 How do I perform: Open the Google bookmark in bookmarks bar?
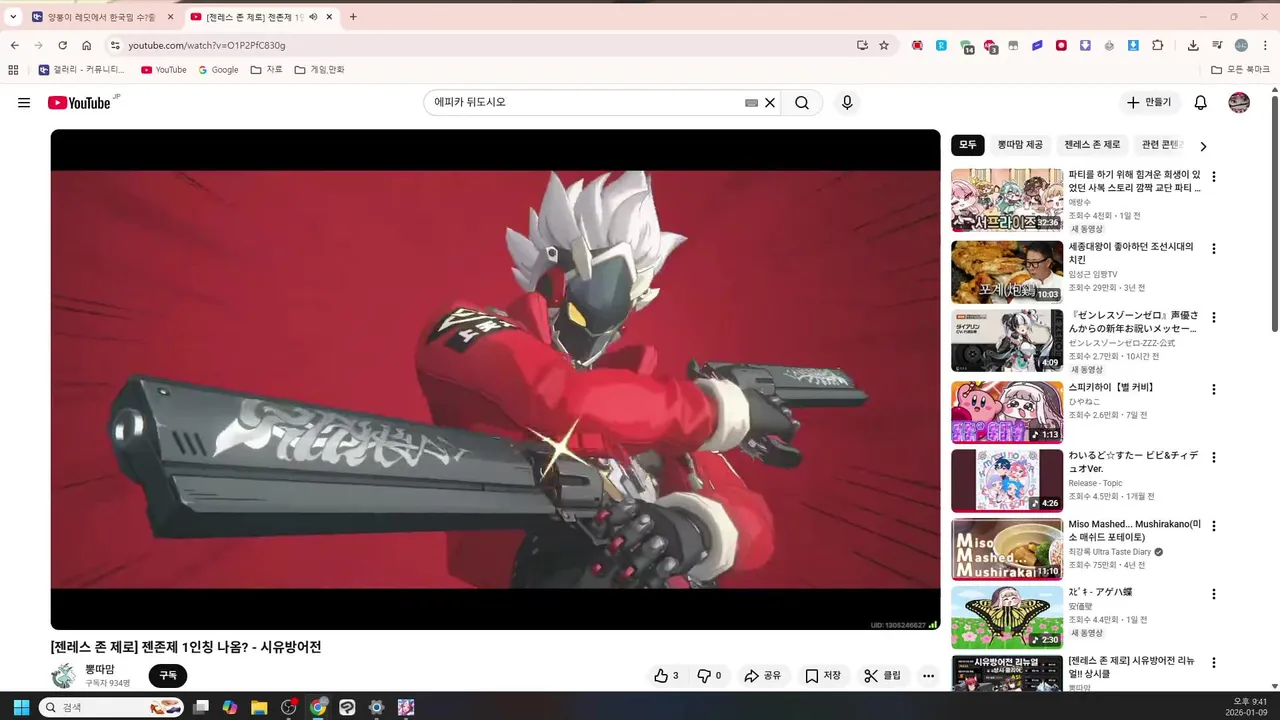[x=218, y=70]
